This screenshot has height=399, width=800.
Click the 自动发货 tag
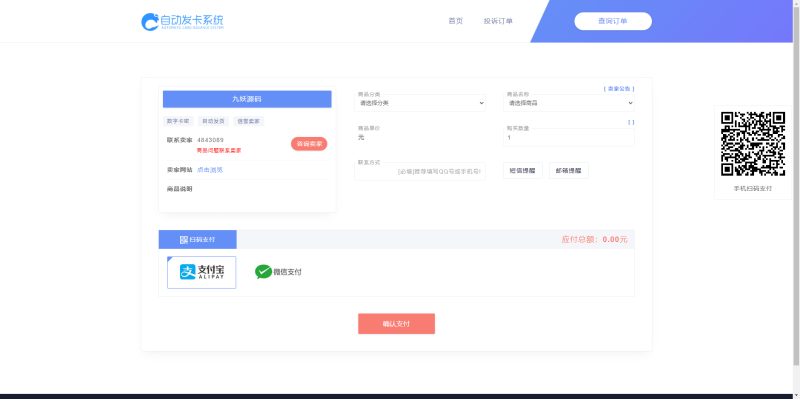[213, 121]
